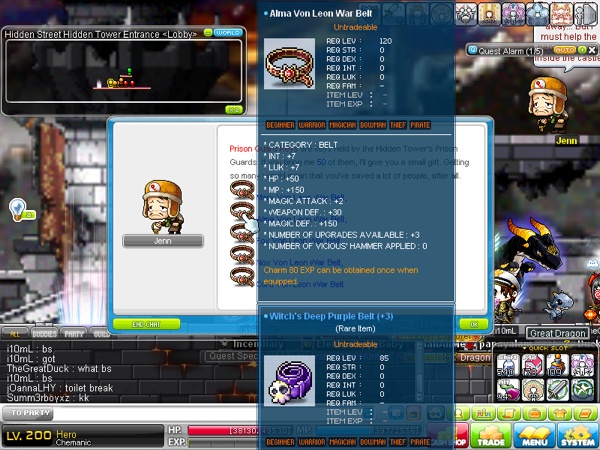The height and width of the screenshot is (450, 600).
Task: Click chat line 'TheGreatDuck : what bs'
Action: pos(59,368)
